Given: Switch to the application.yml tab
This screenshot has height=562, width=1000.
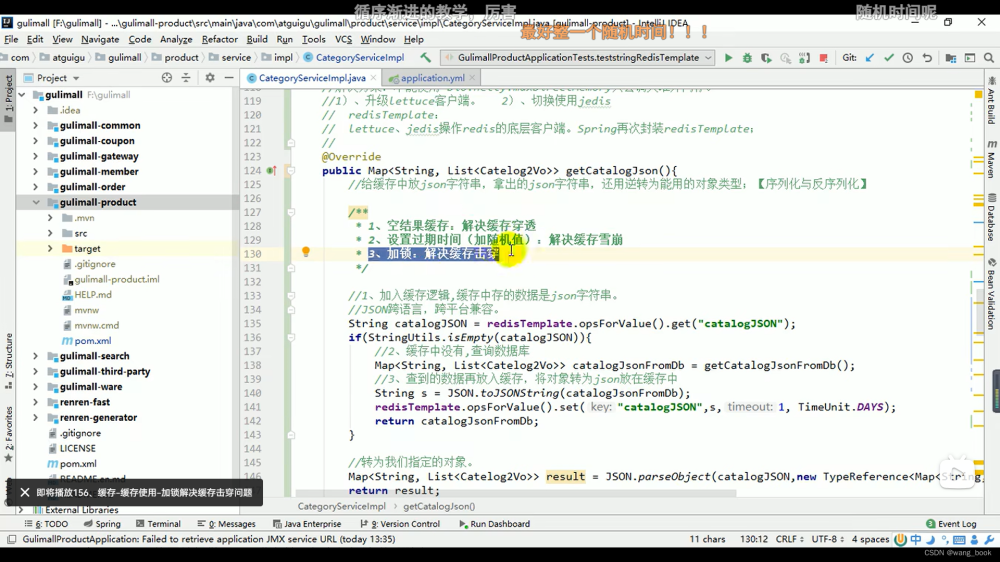Looking at the screenshot, I should pos(432,78).
